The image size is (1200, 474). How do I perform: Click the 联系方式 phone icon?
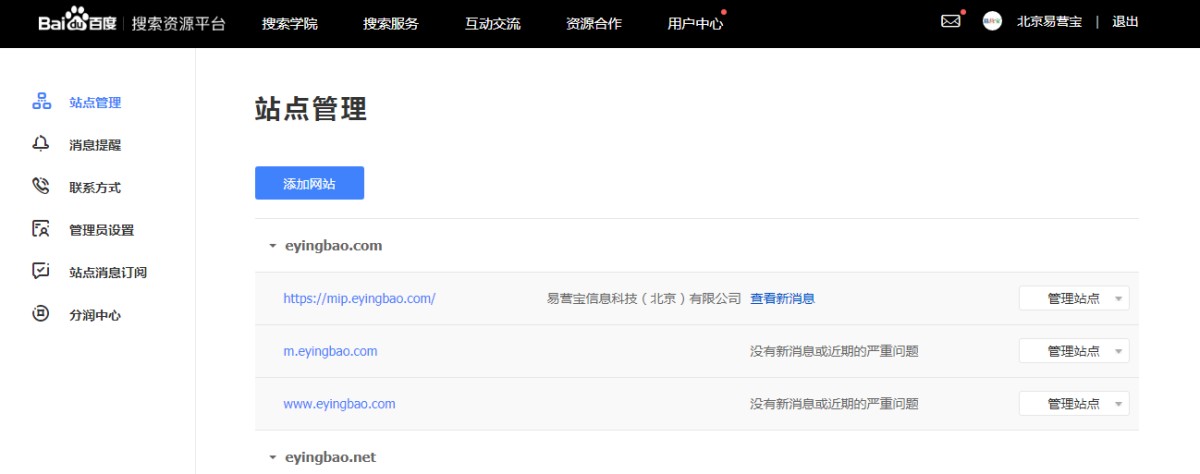[x=41, y=187]
